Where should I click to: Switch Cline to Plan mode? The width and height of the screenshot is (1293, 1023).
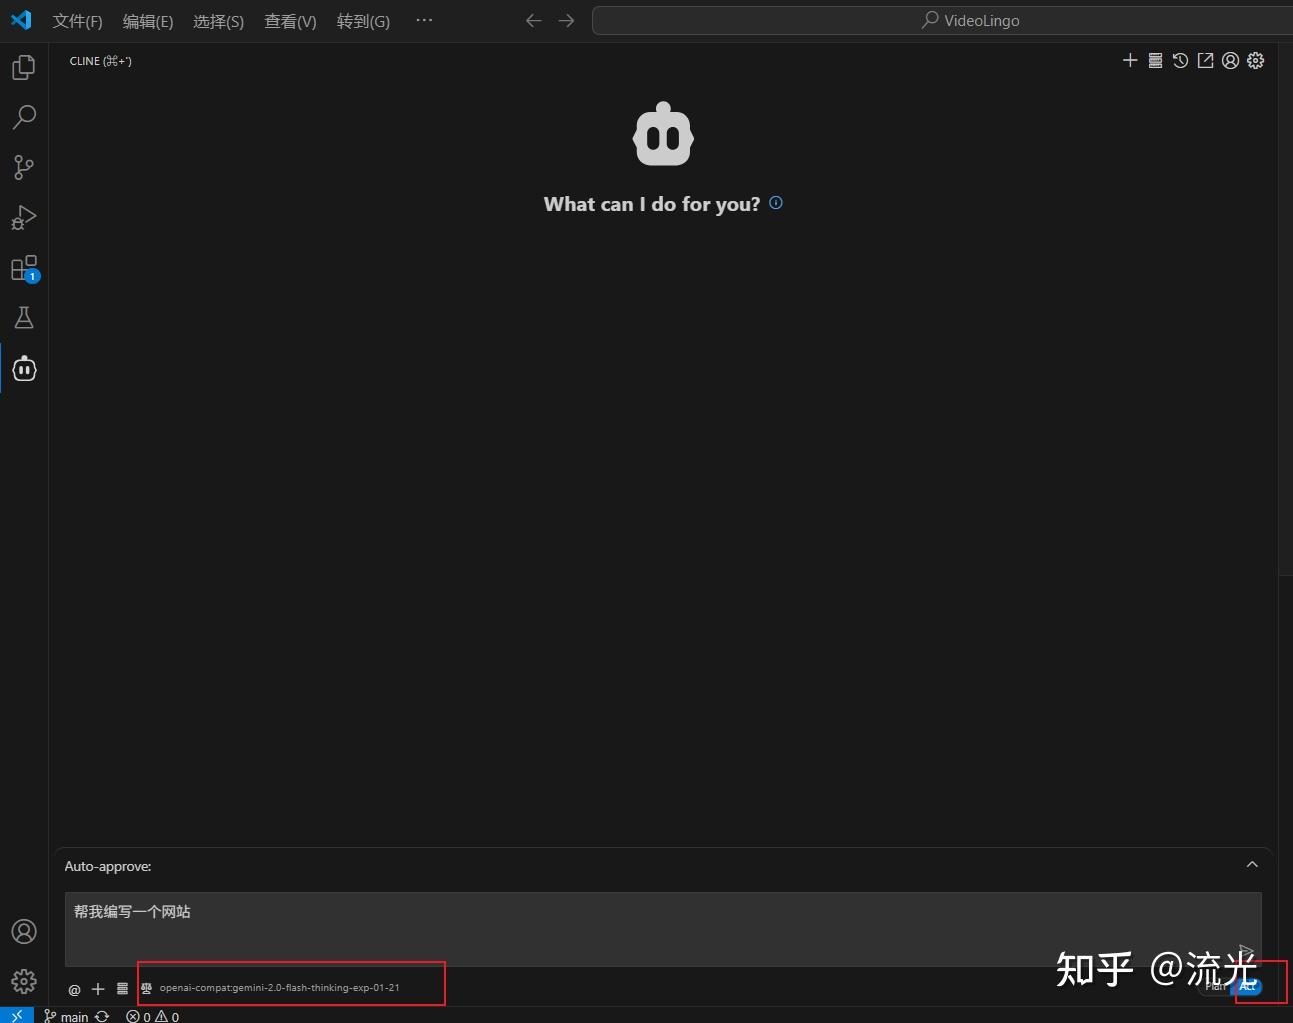[x=1215, y=987]
